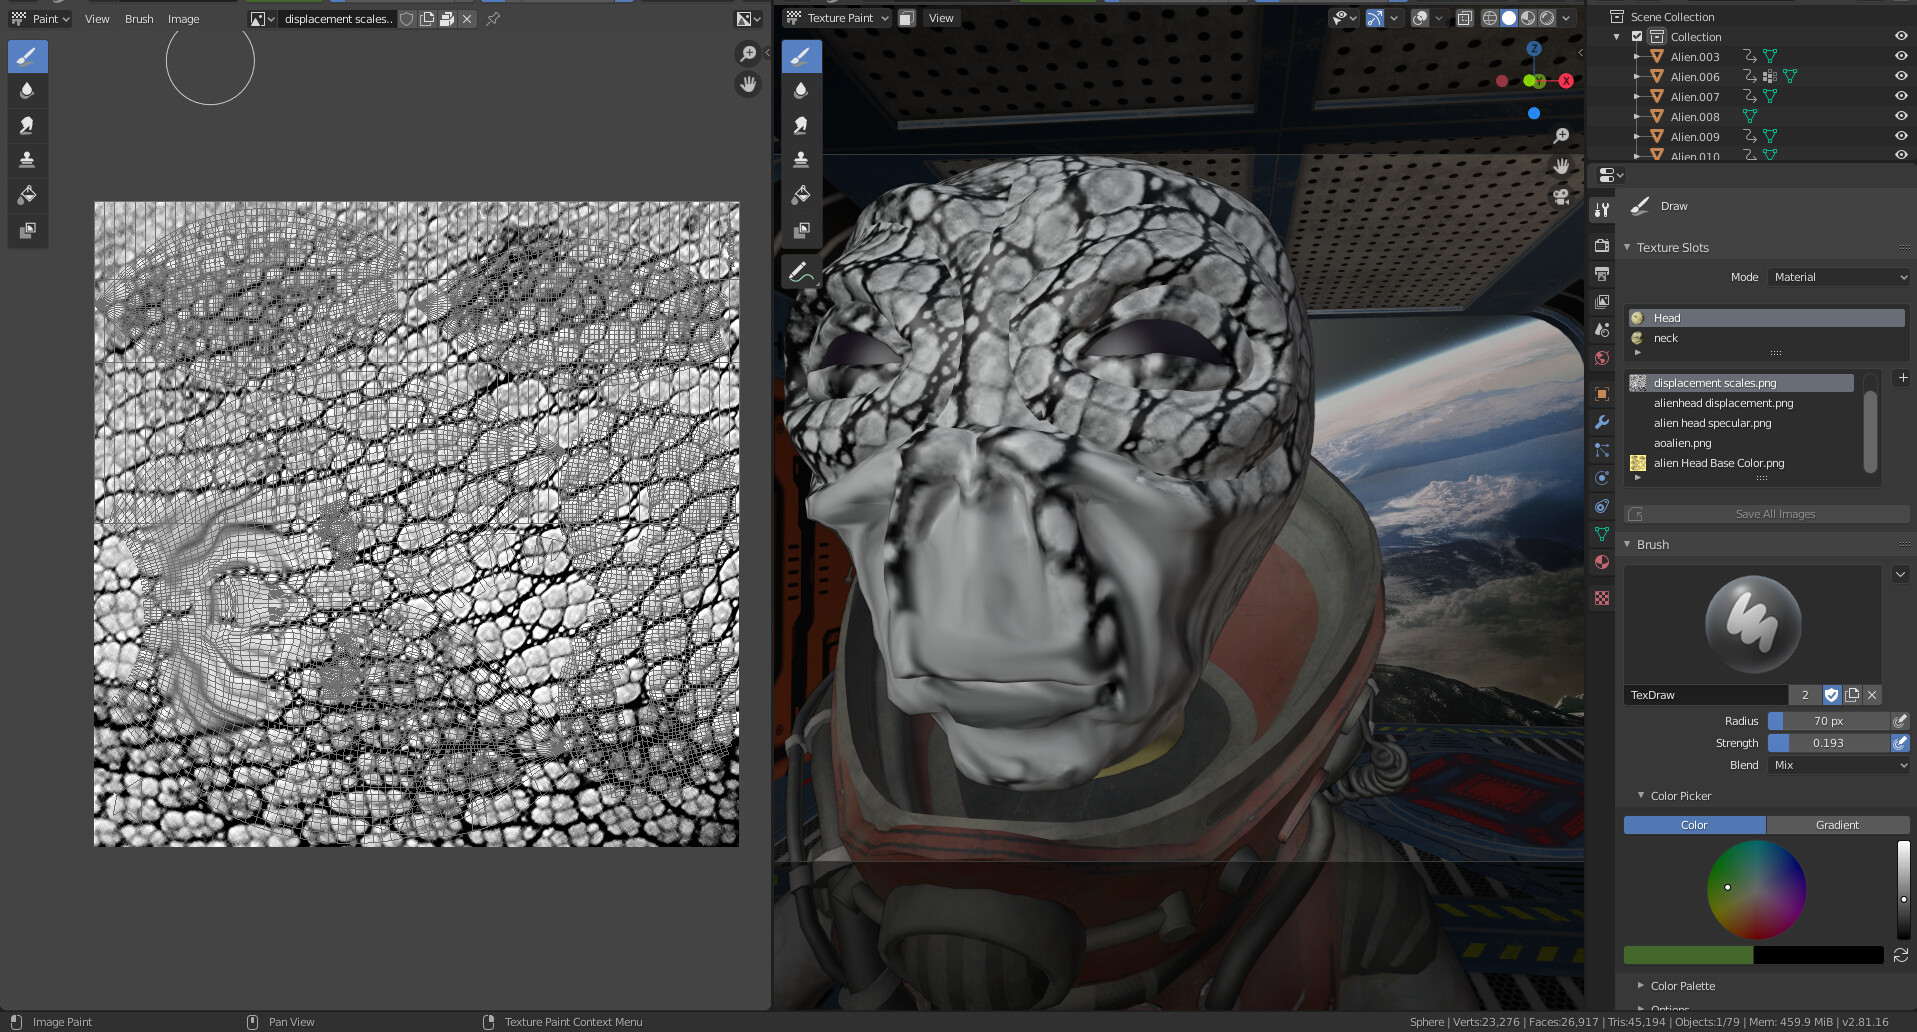The width and height of the screenshot is (1917, 1032).
Task: Hide Alien.003 using its eye icon
Action: 1901,57
